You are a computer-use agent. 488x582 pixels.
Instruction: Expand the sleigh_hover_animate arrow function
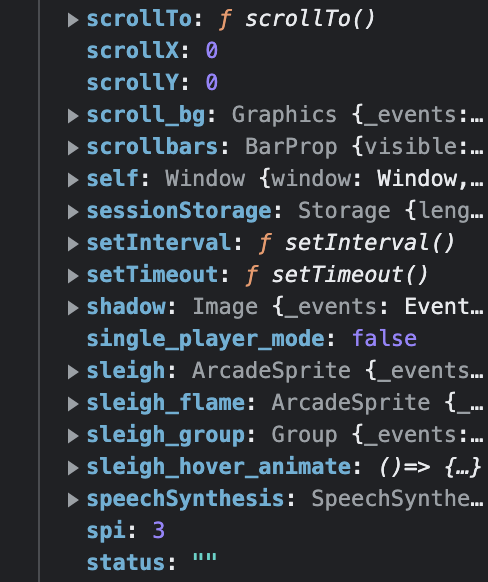point(73,468)
